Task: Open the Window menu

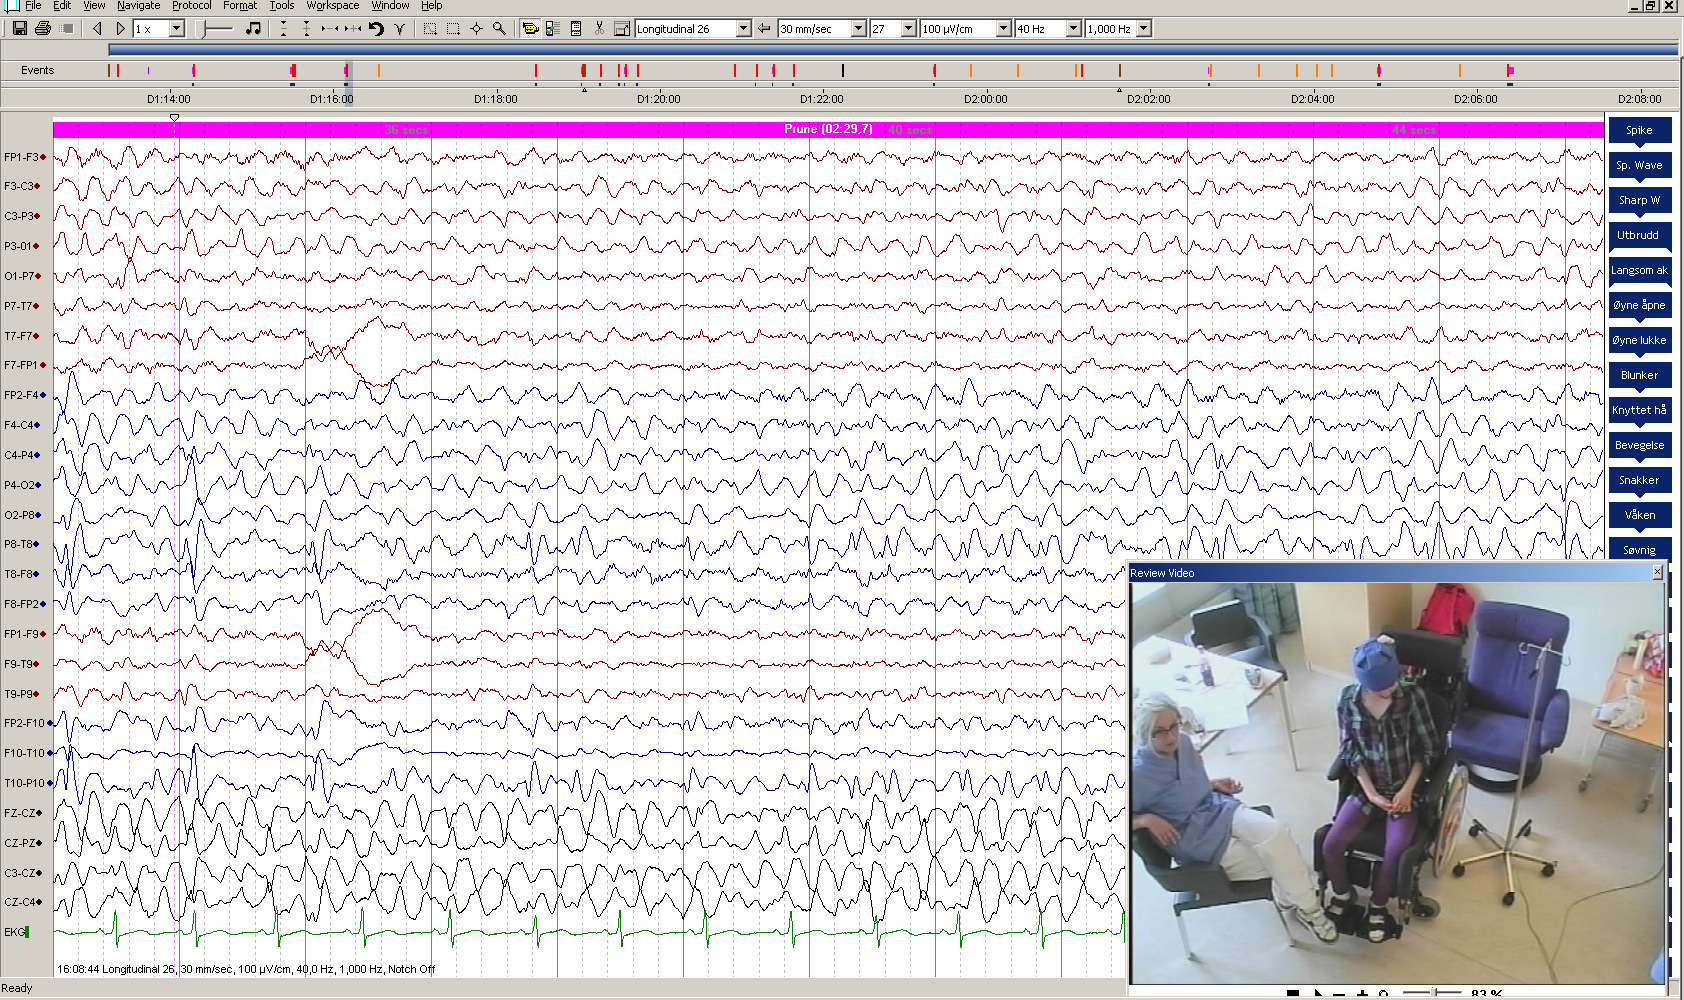Action: 390,6
